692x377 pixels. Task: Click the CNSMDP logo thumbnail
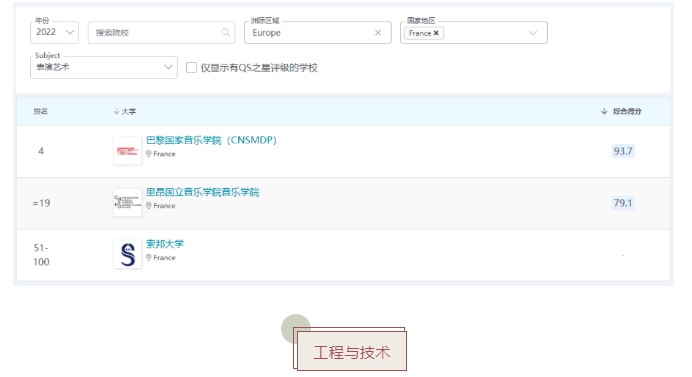coord(128,151)
